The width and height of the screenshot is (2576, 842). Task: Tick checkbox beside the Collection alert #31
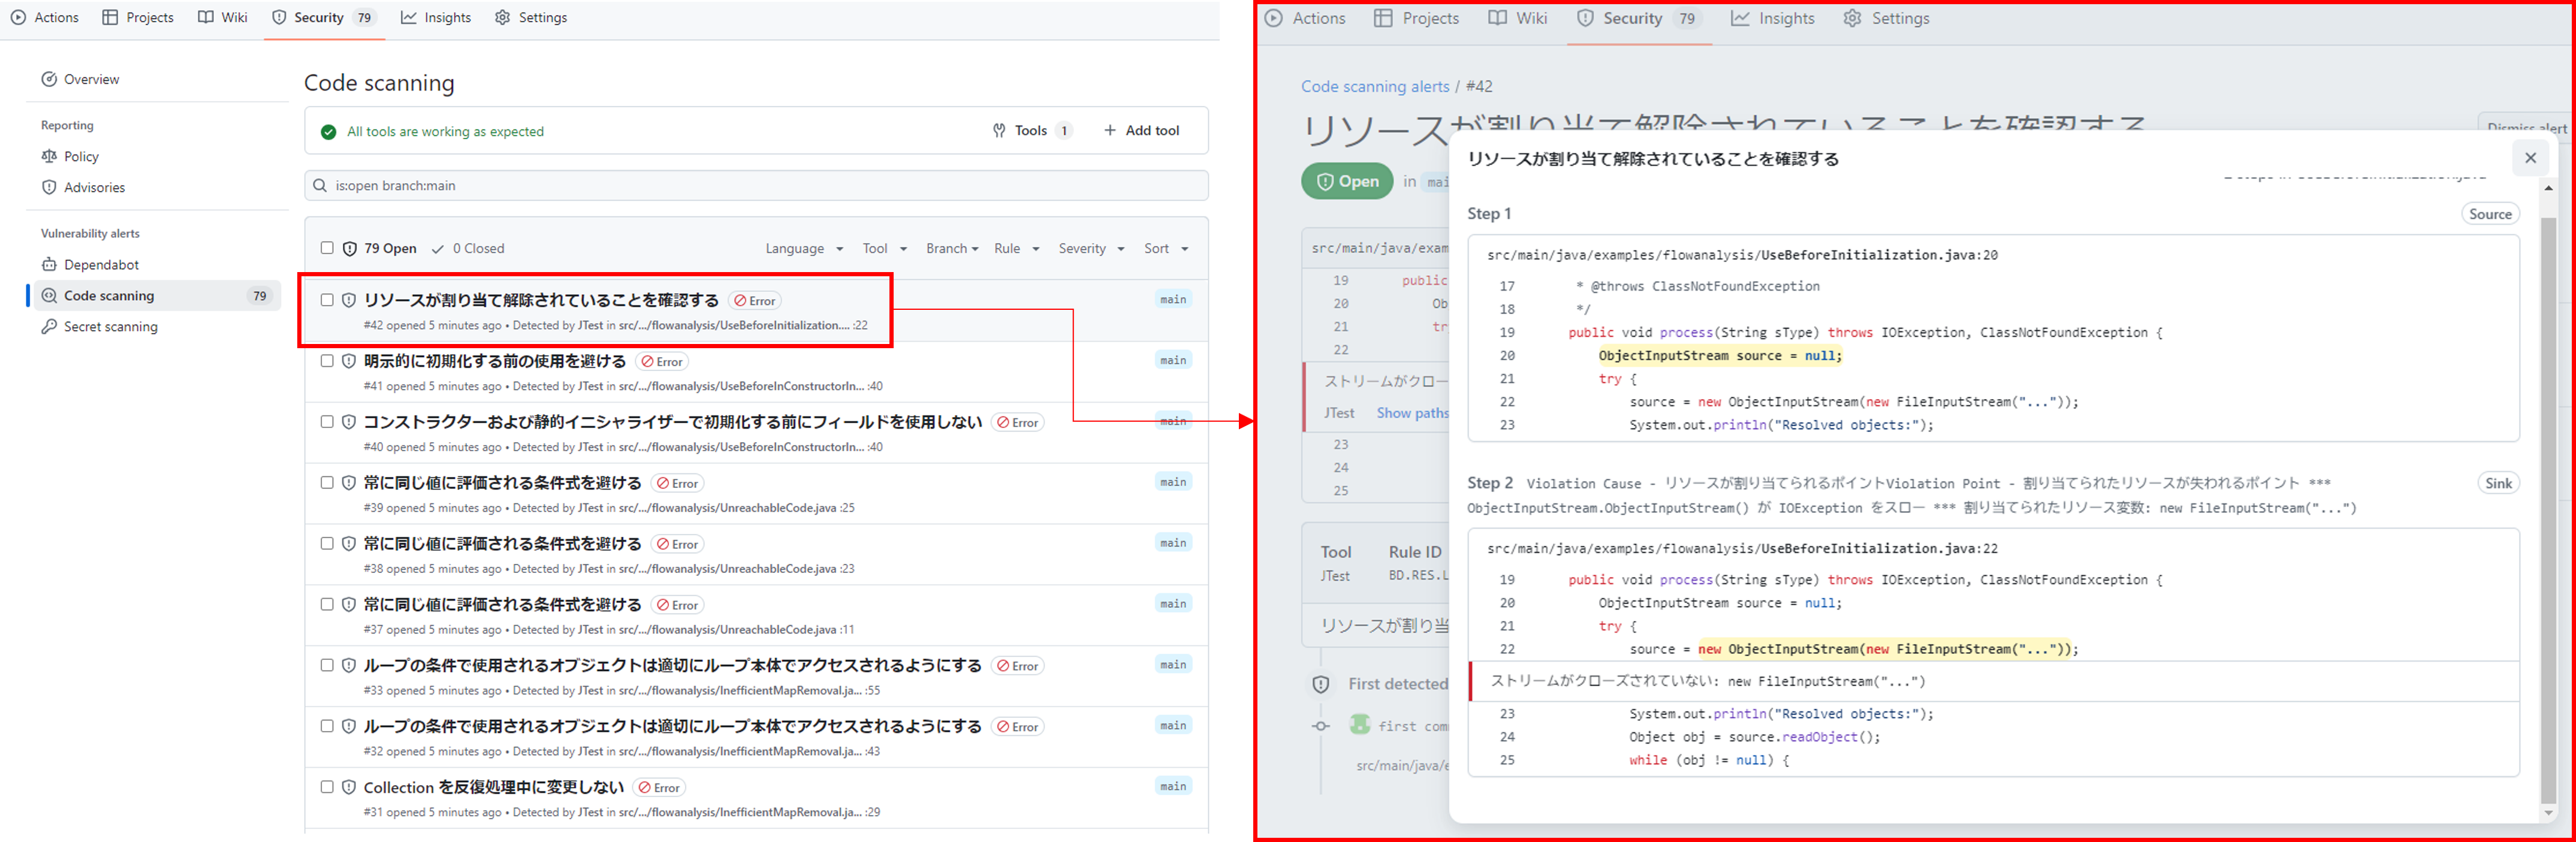tap(327, 787)
